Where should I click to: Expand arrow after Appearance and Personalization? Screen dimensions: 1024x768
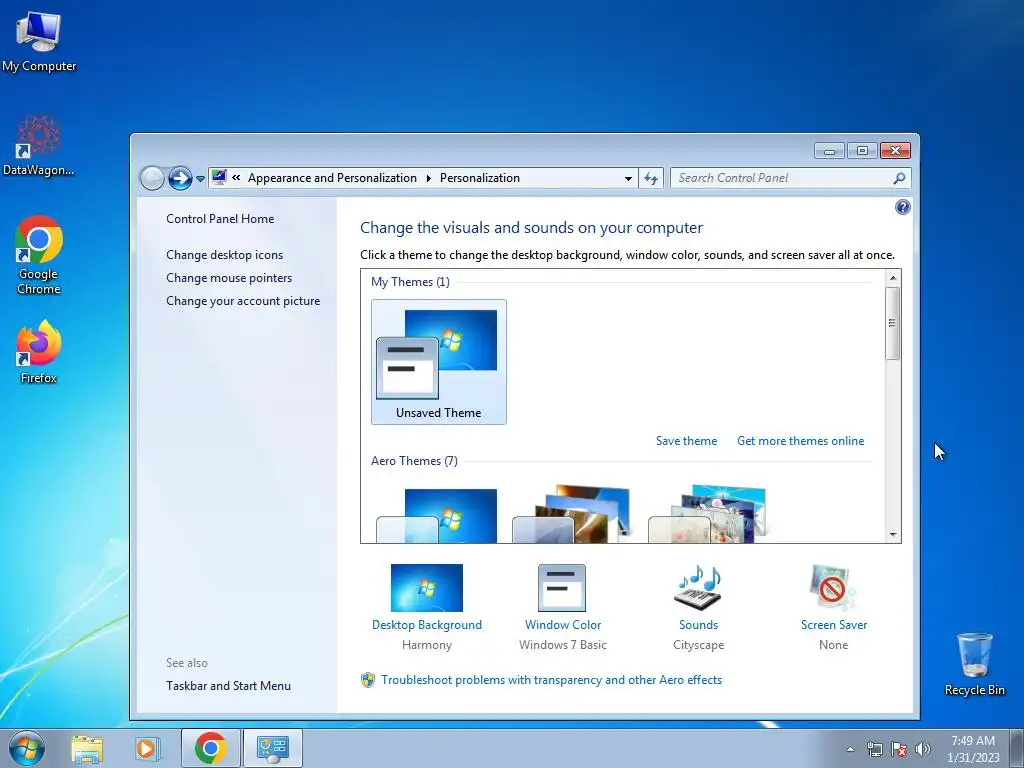pos(429,178)
